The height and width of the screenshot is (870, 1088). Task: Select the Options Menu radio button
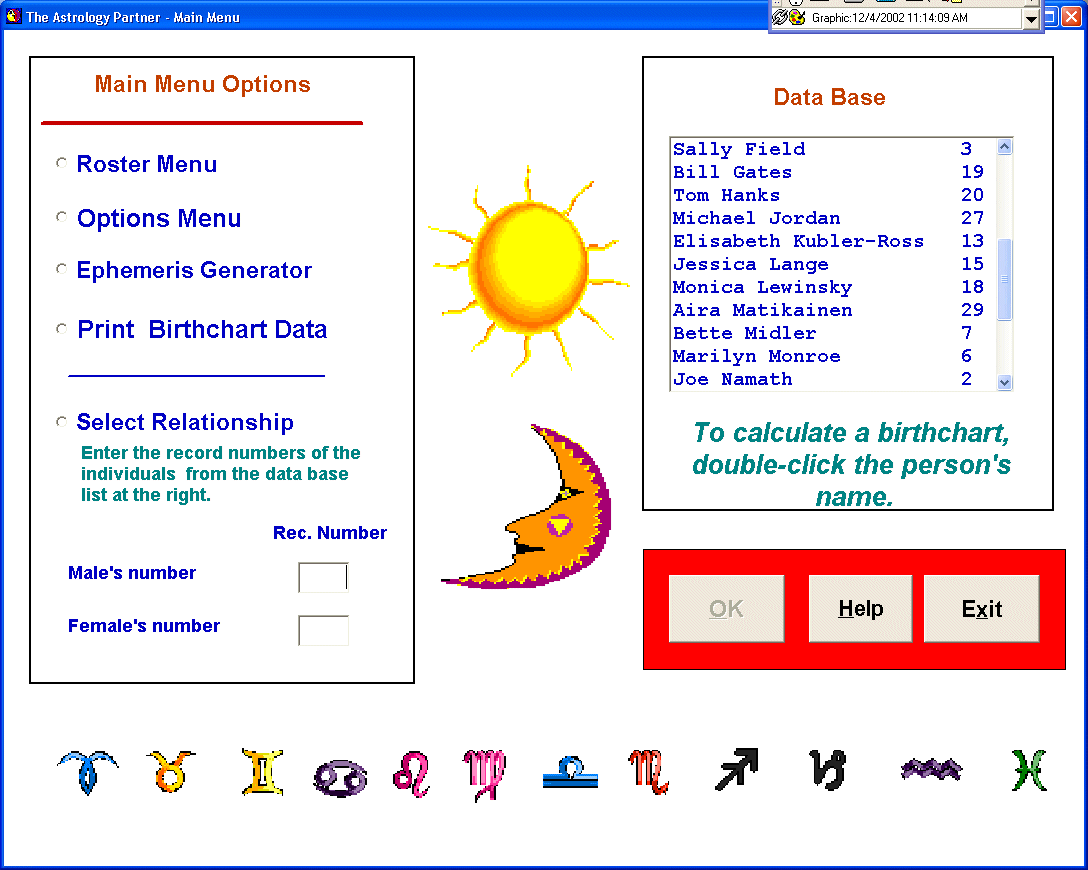[62, 217]
